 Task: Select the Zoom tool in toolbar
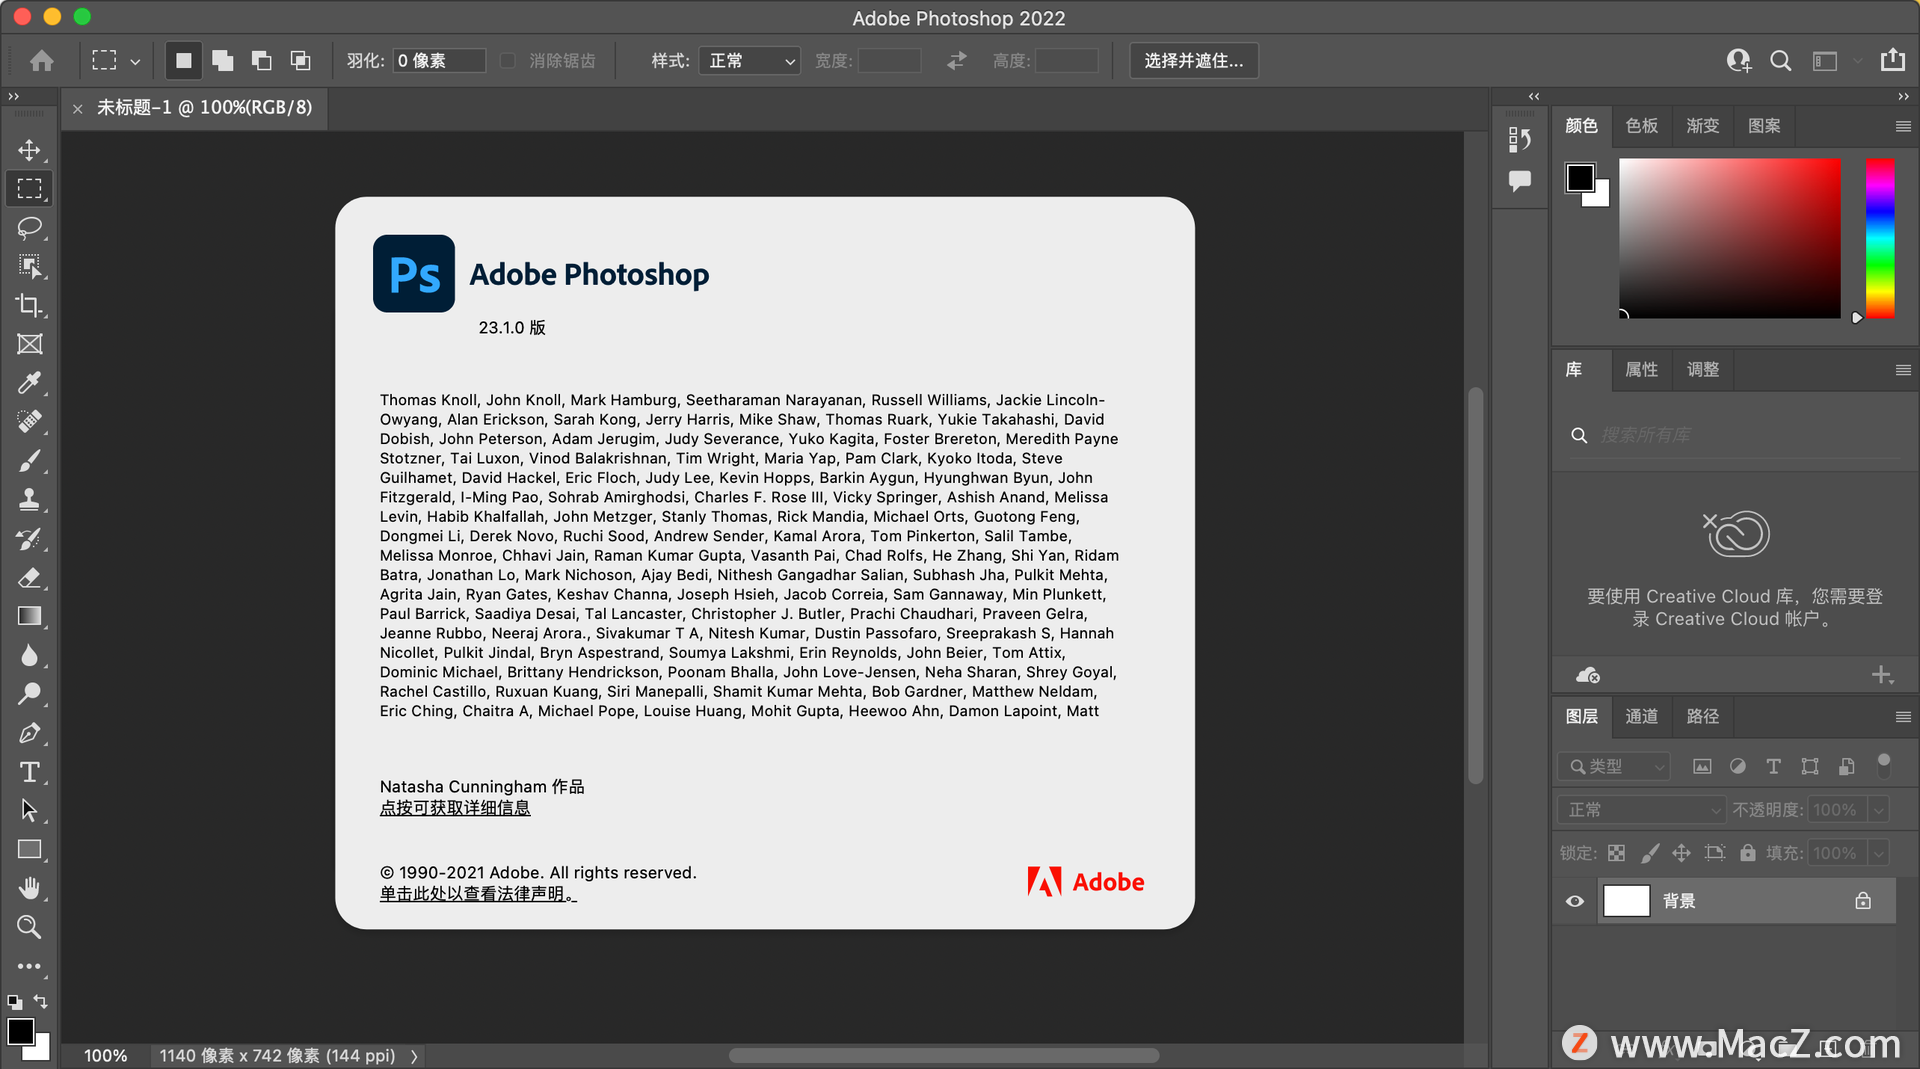(29, 927)
